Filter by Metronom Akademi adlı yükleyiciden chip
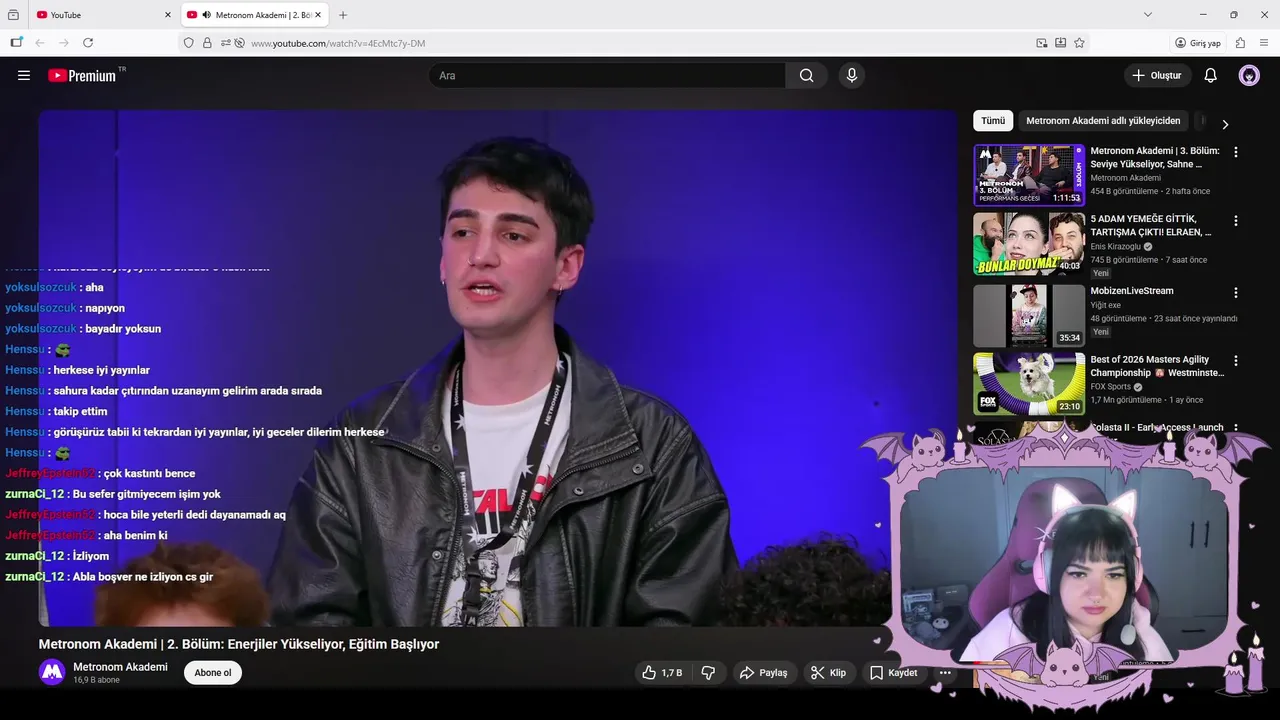Screen dimensions: 1280x720 click(1103, 121)
